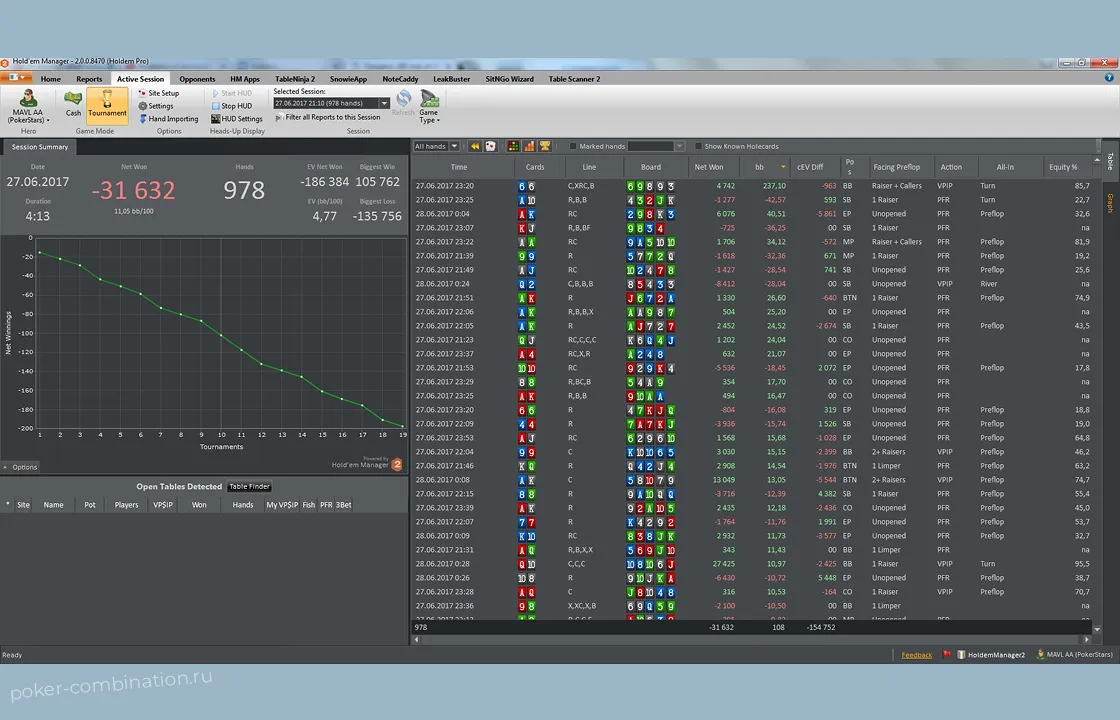Click the Tournament trophy game mode
This screenshot has width=1120, height=720.
(x=107, y=102)
